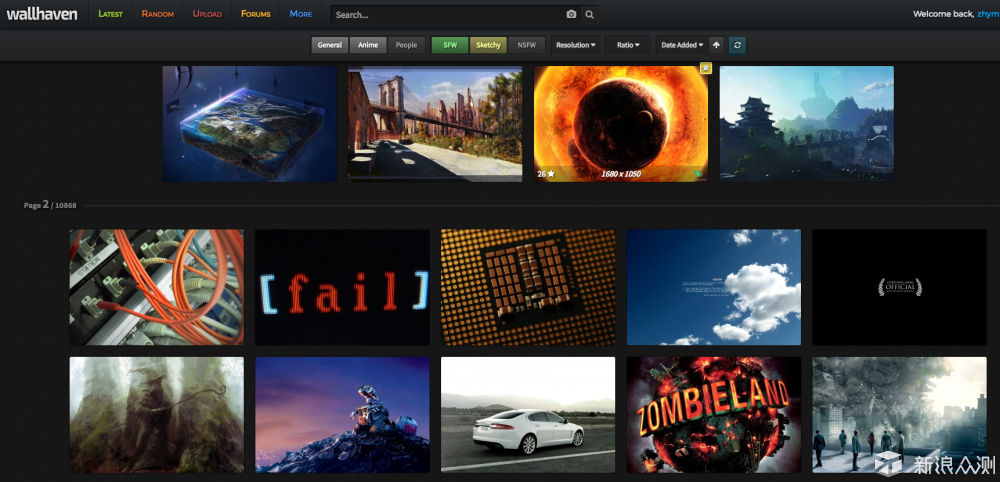This screenshot has width=1000, height=482.
Task: Open the misty forest warrior thumbnail
Action: pos(156,415)
